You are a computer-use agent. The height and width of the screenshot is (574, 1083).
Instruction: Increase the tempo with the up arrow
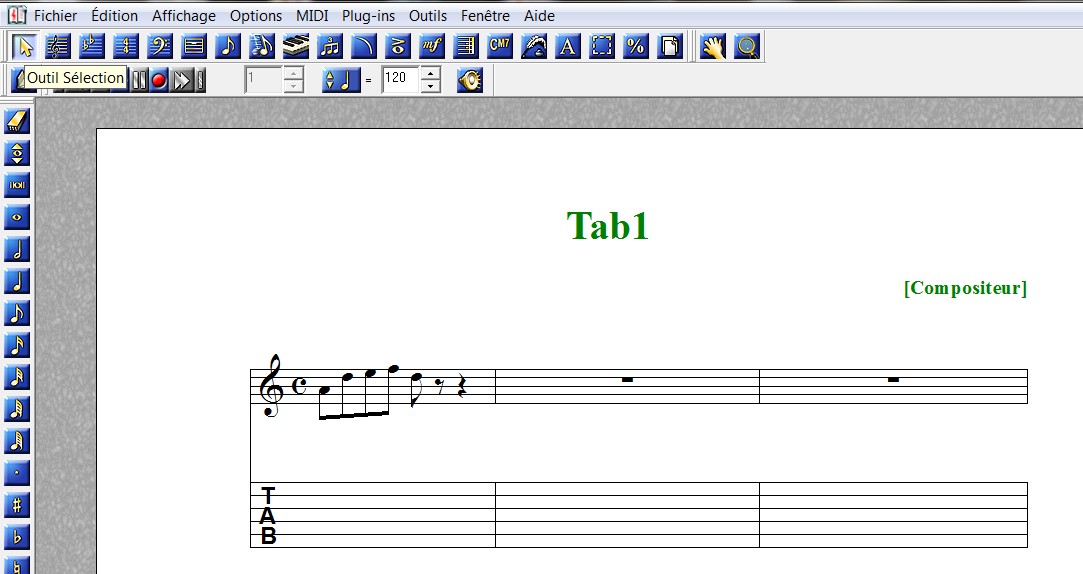pyautogui.click(x=430, y=74)
